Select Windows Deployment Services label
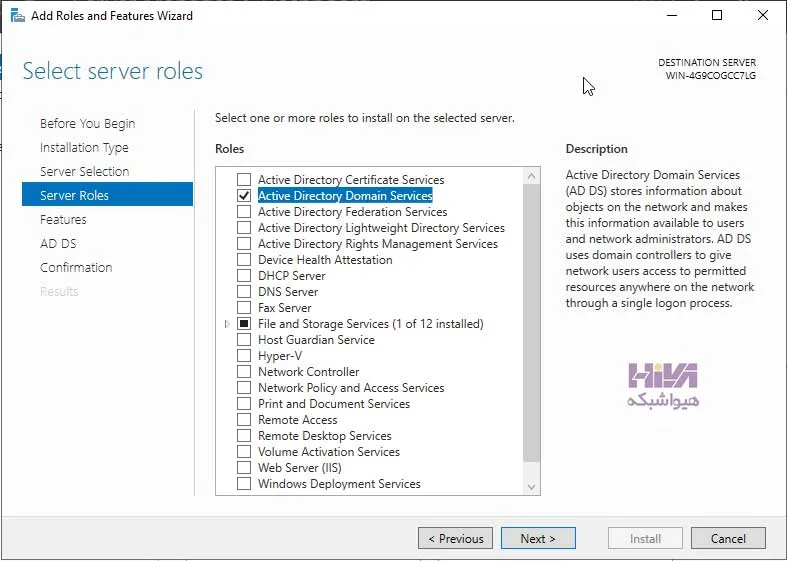This screenshot has width=787, height=561. (x=339, y=484)
